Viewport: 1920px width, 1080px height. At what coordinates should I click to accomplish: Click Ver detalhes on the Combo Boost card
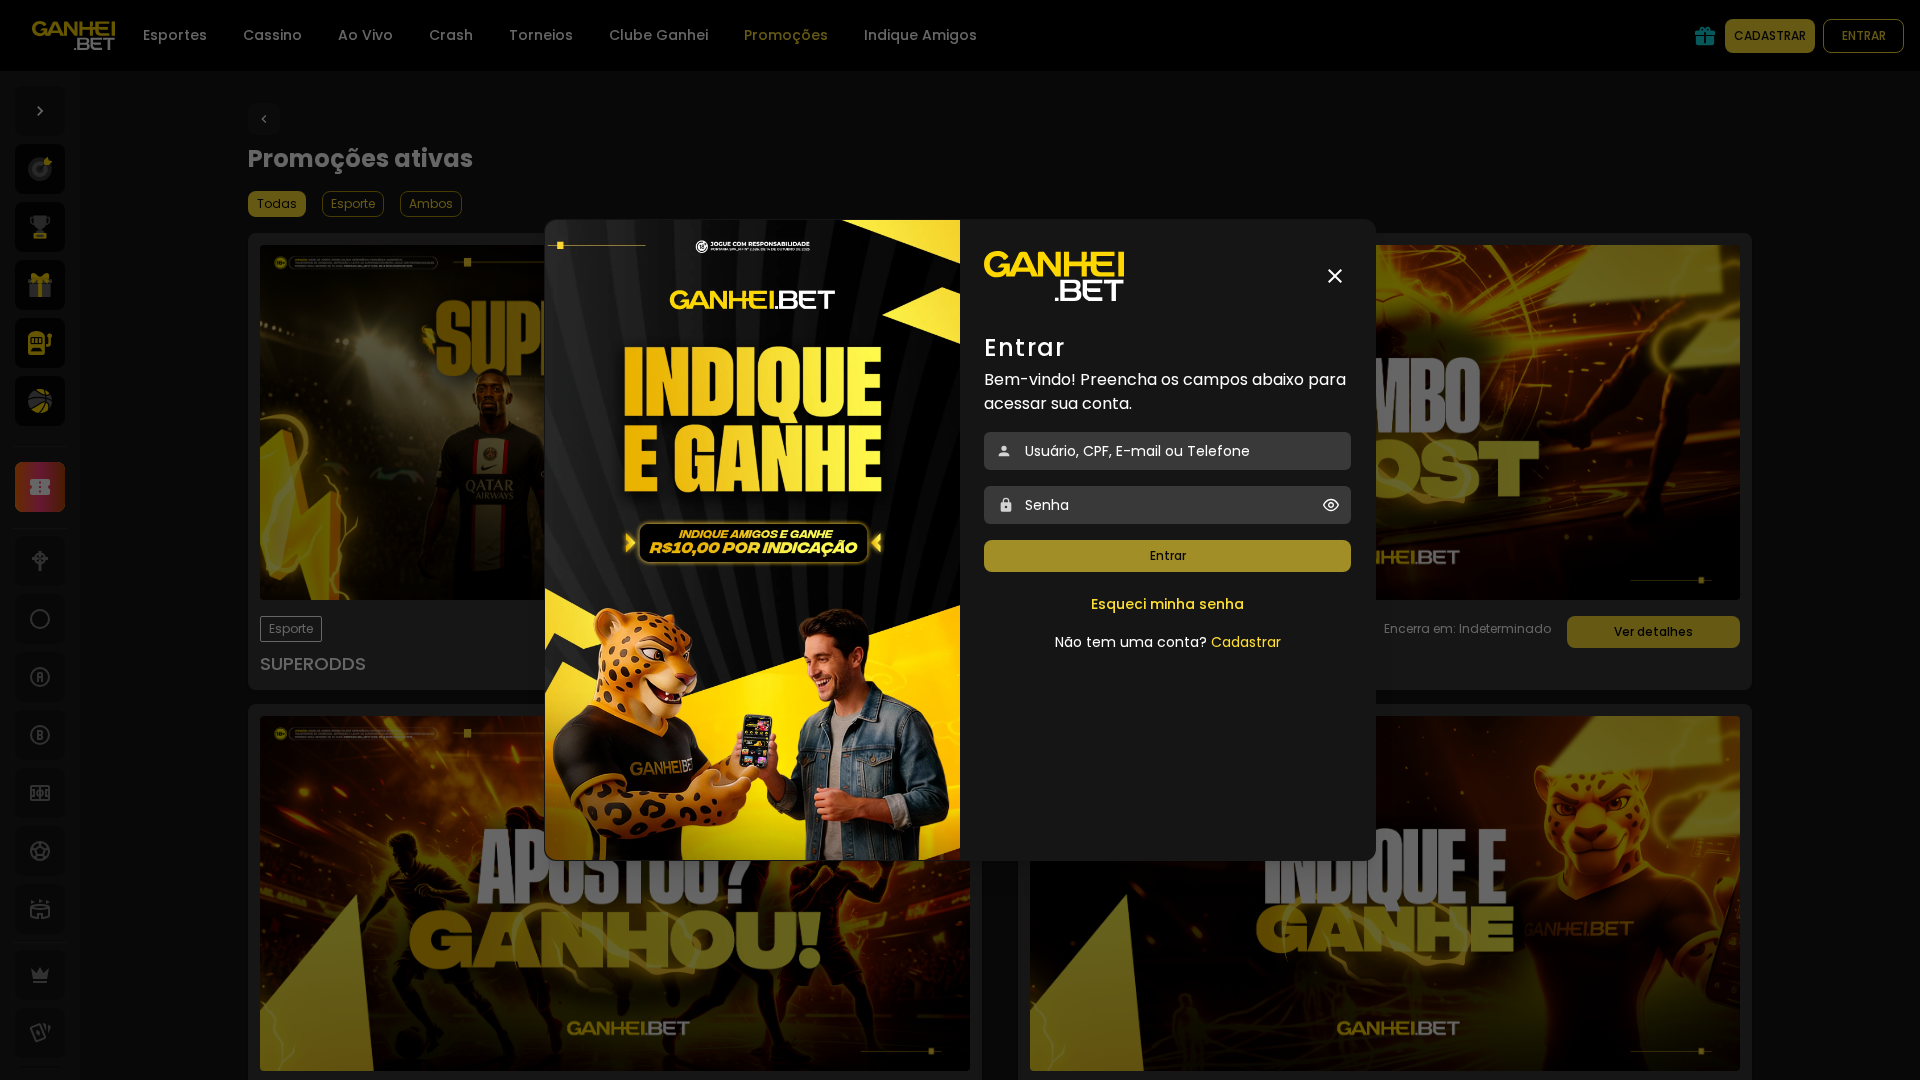click(x=1653, y=632)
